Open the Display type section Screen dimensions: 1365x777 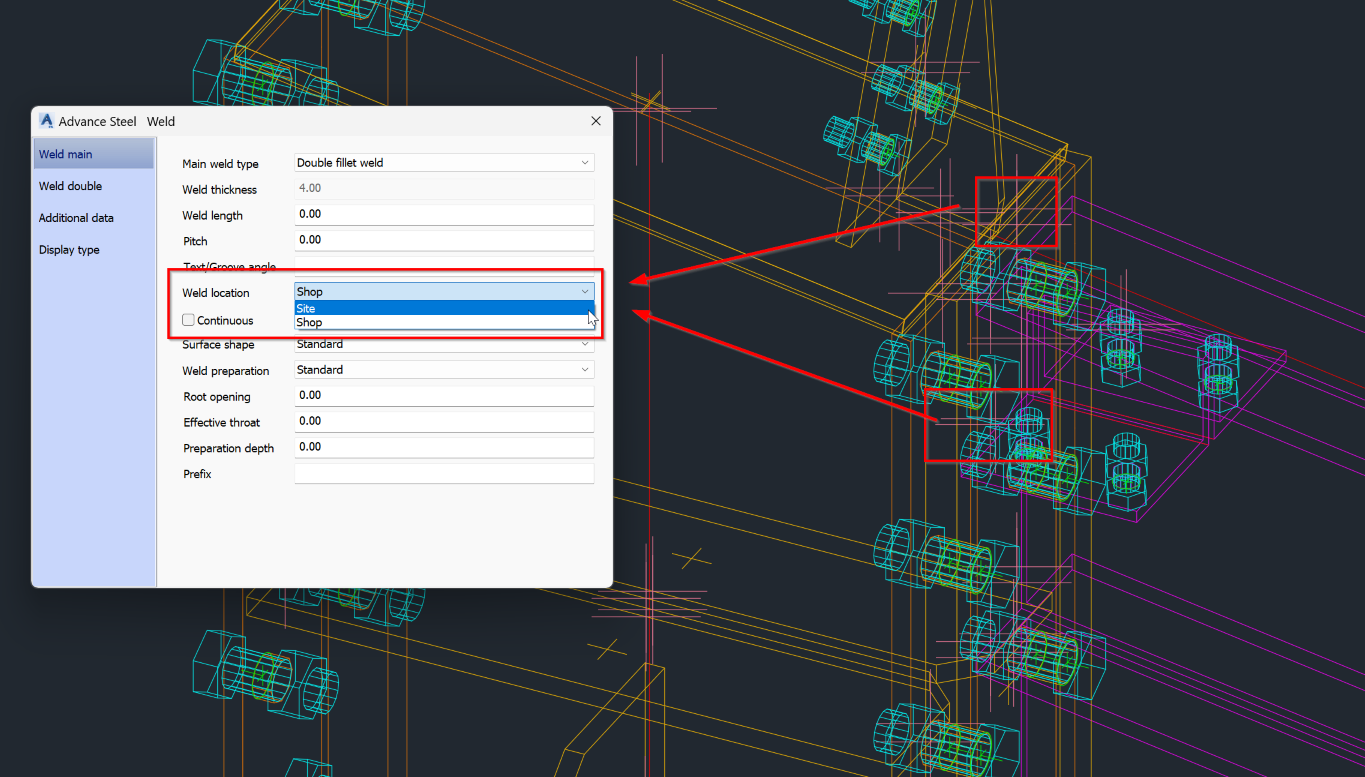point(69,249)
